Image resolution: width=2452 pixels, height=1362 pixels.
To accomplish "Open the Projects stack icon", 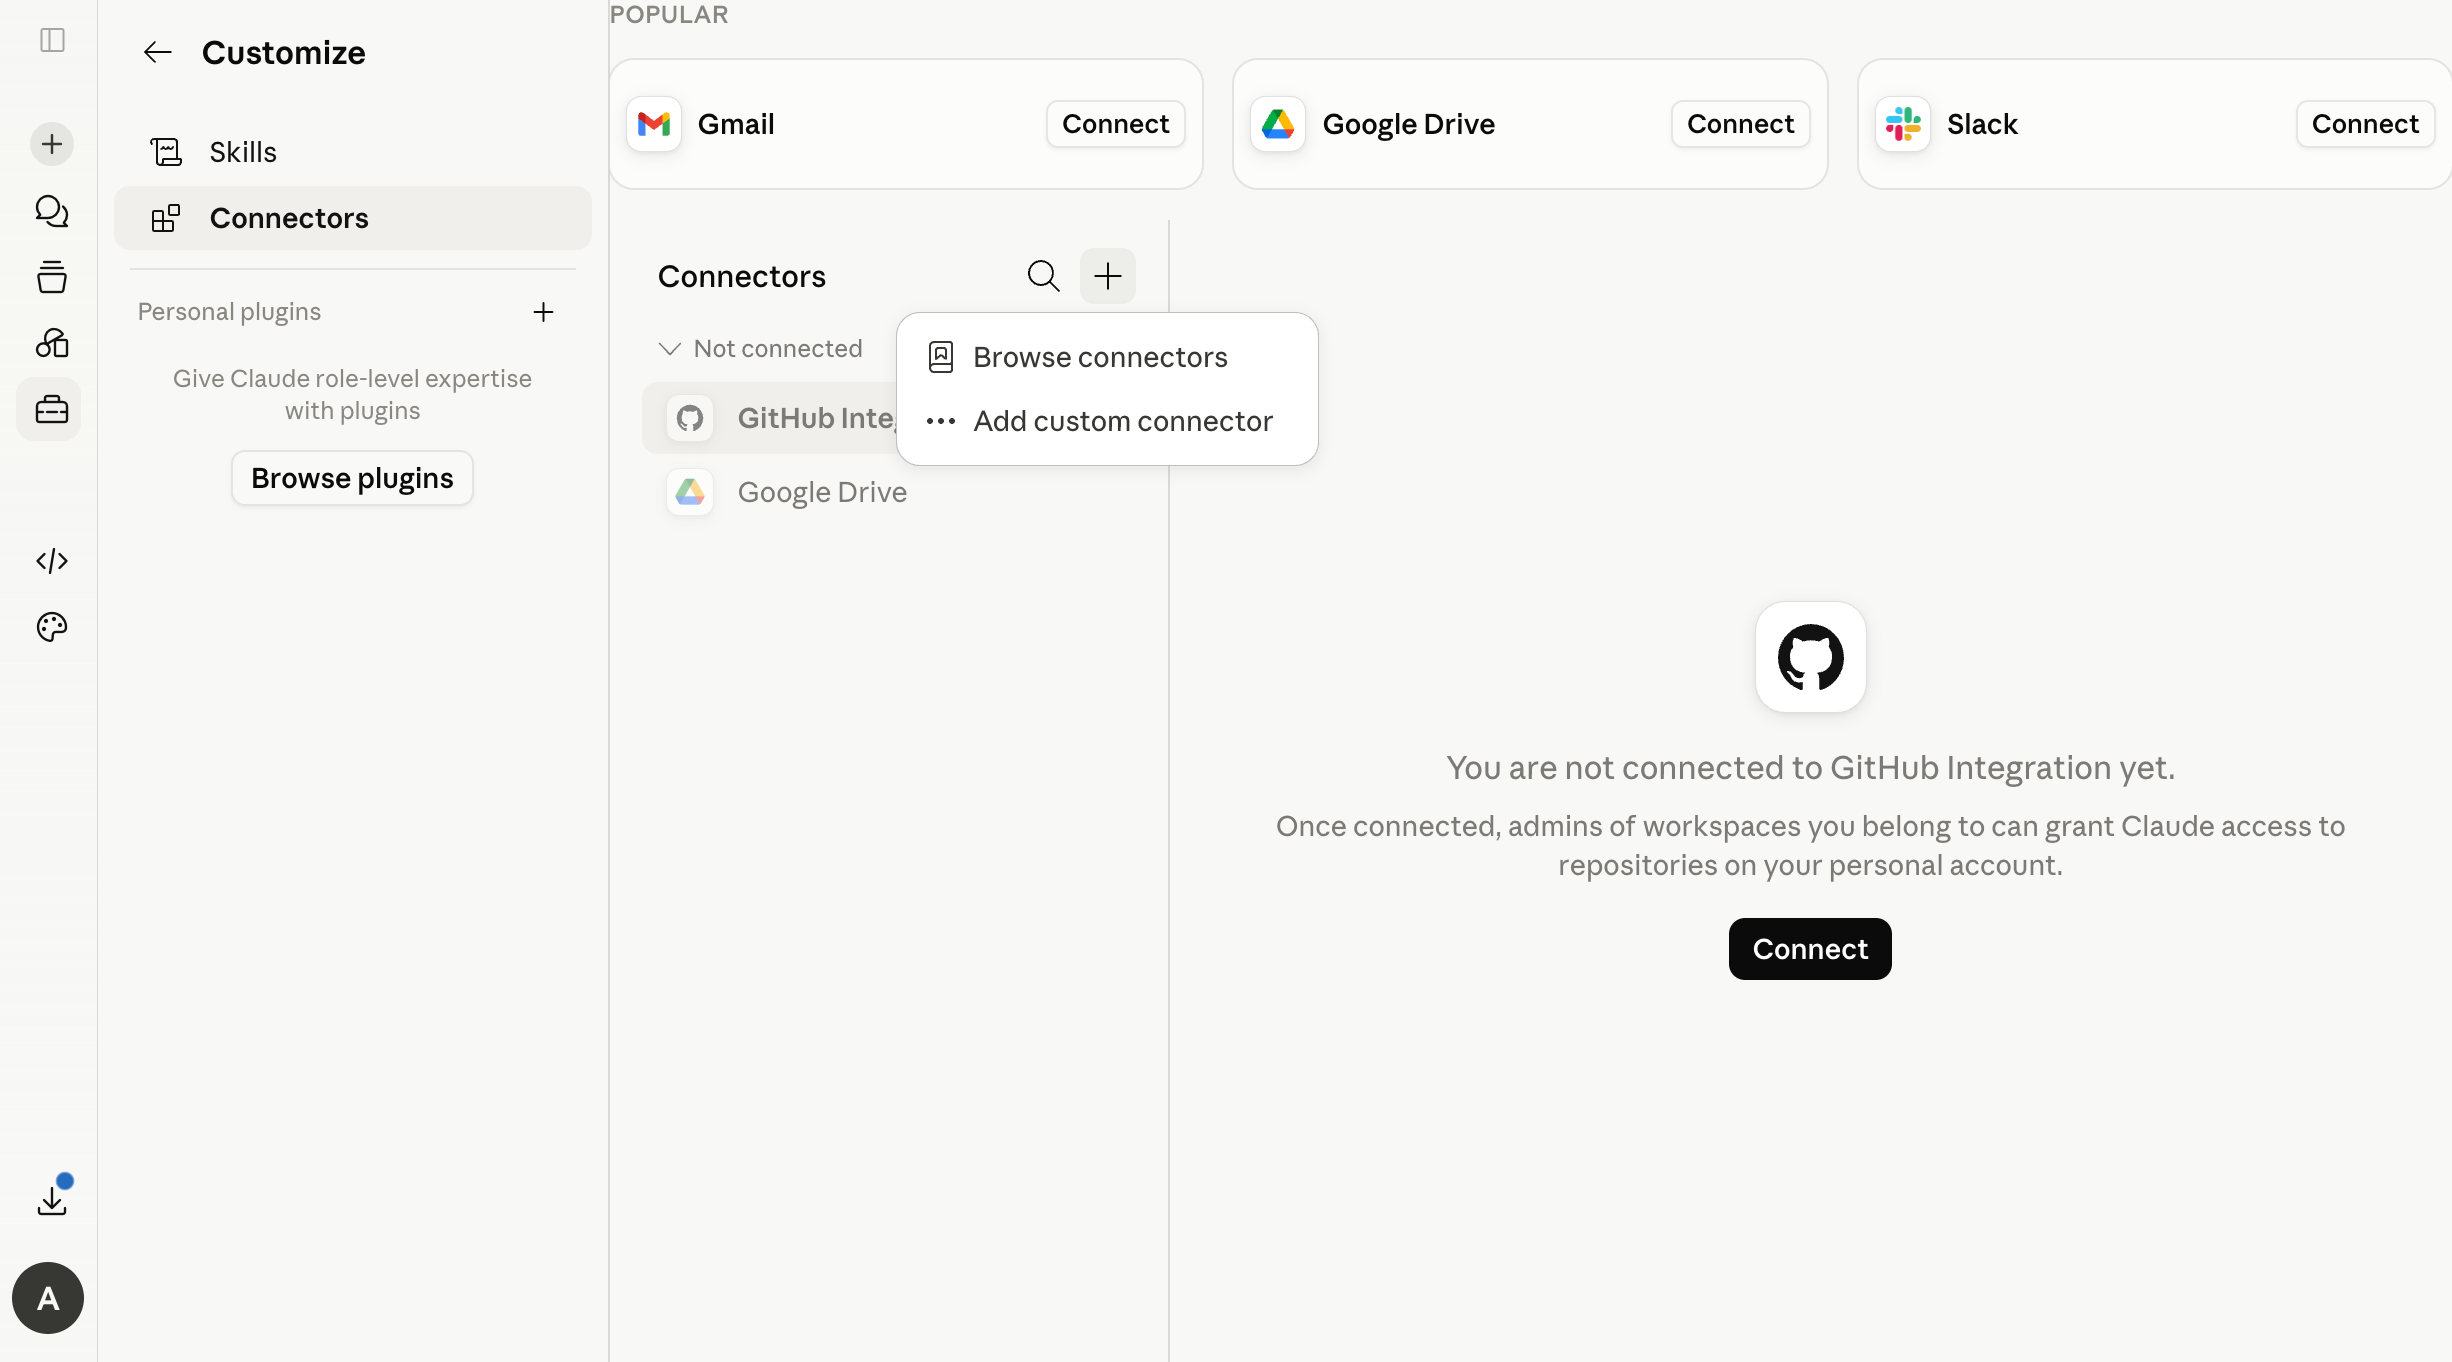I will (52, 277).
